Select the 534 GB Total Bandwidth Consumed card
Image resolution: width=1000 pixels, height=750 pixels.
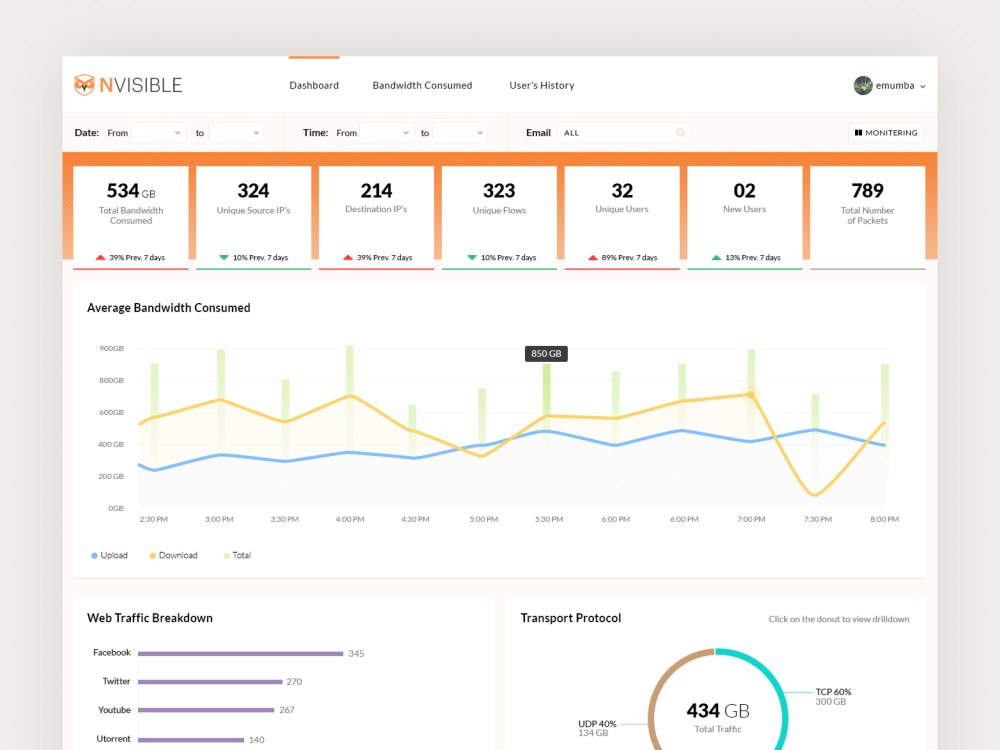click(x=131, y=217)
